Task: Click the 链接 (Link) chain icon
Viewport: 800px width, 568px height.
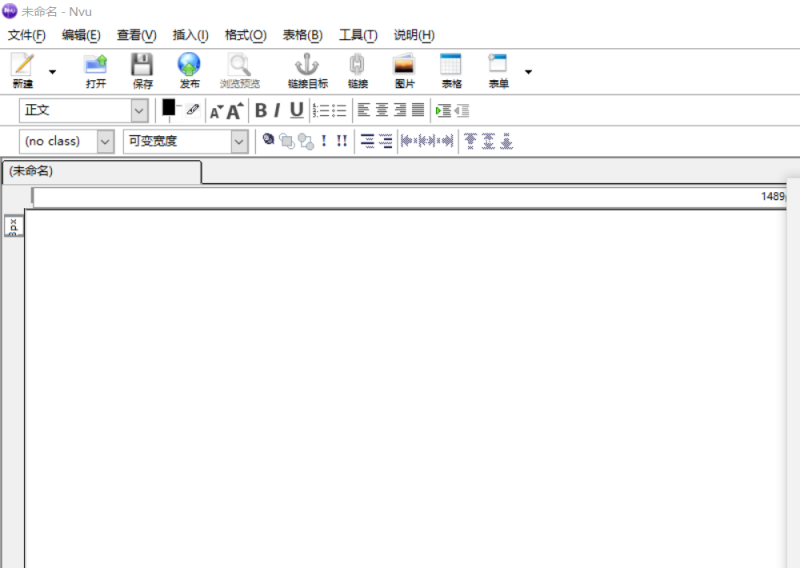Action: (x=357, y=67)
